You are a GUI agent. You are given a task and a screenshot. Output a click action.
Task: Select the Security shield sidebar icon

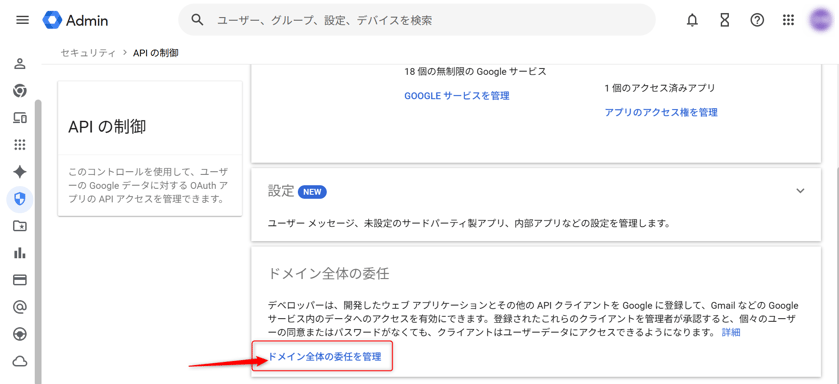20,200
